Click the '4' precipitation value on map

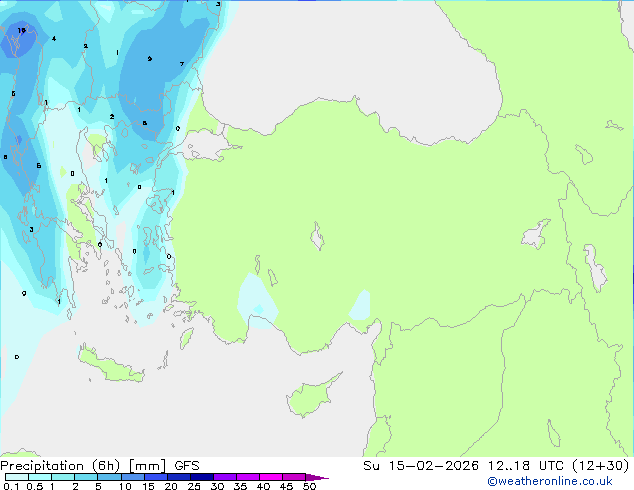tap(54, 39)
